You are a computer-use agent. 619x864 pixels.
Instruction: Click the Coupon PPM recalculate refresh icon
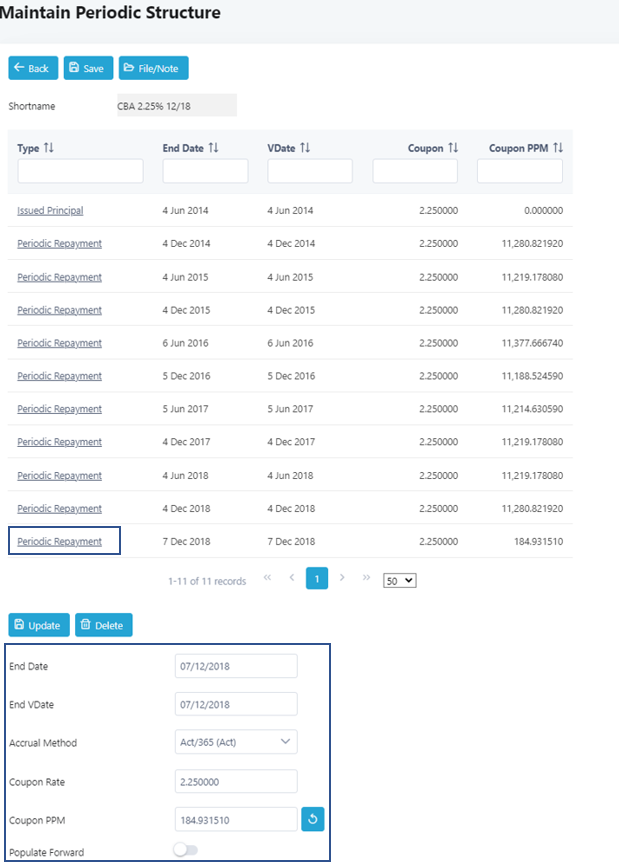point(312,820)
